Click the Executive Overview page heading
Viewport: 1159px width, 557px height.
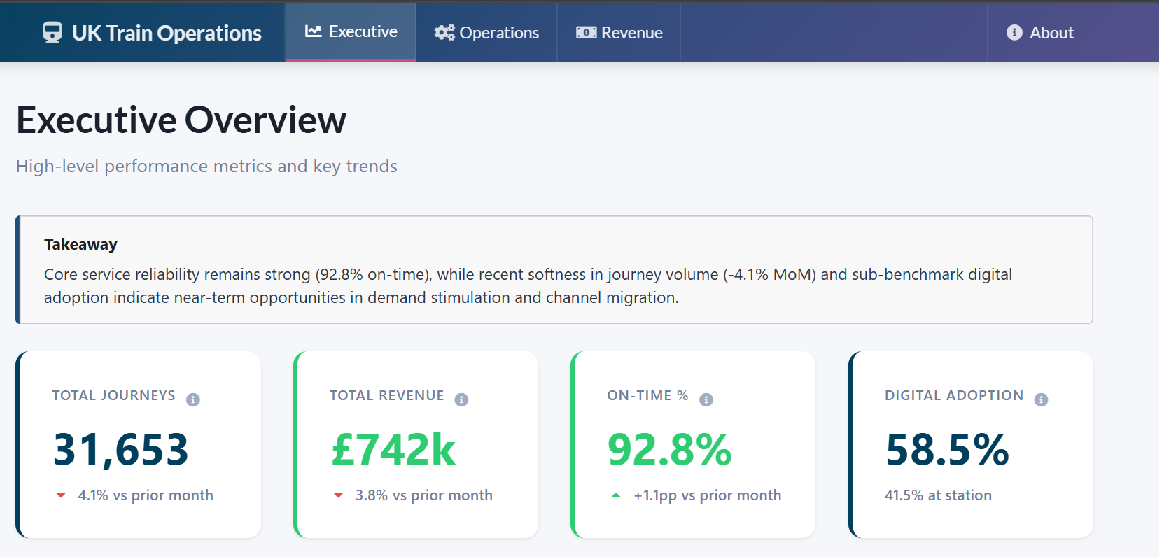[x=181, y=120]
